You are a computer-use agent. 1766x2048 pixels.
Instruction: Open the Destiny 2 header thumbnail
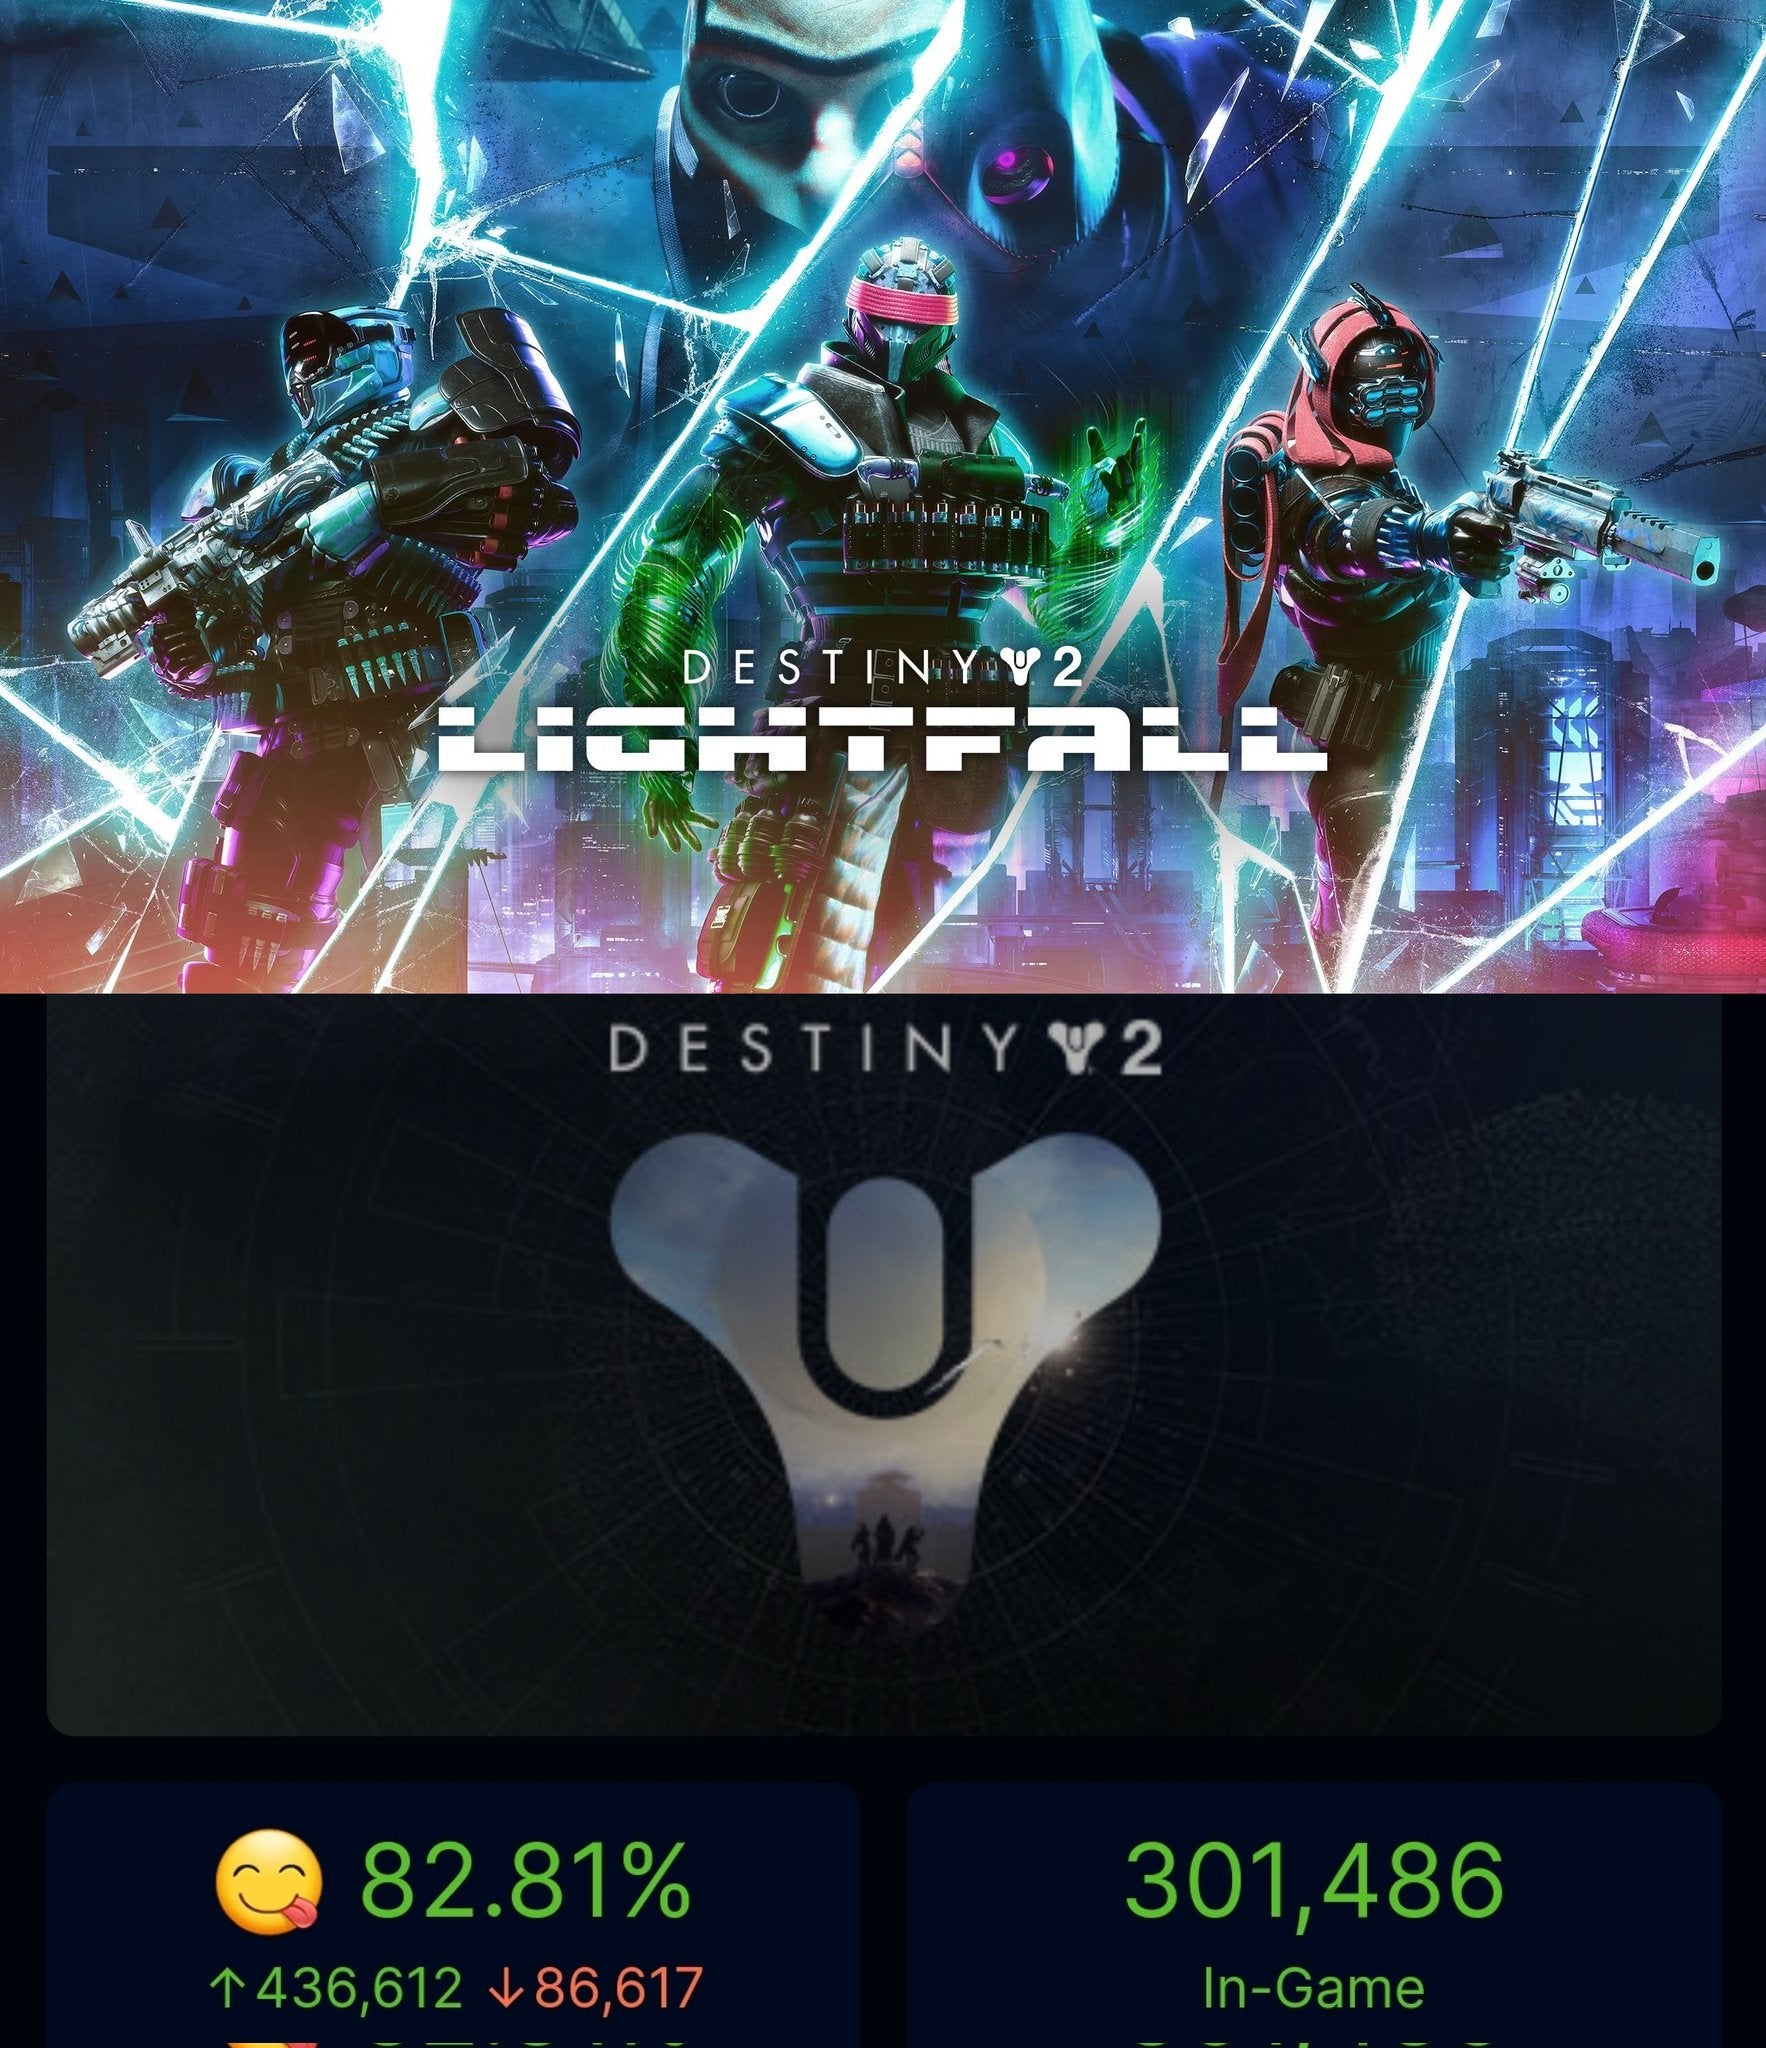pos(884,1365)
